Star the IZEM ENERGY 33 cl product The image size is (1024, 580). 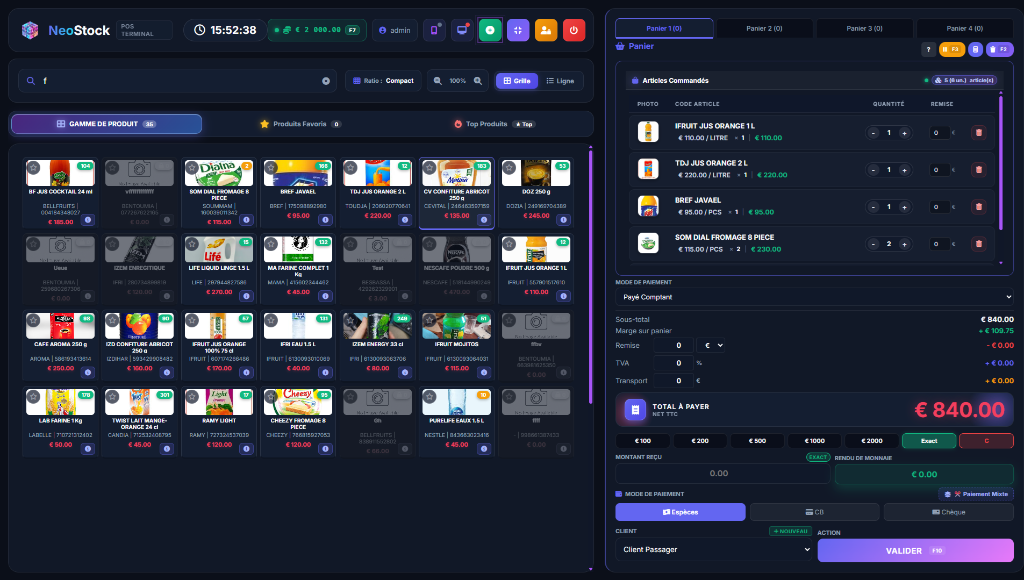tap(351, 321)
